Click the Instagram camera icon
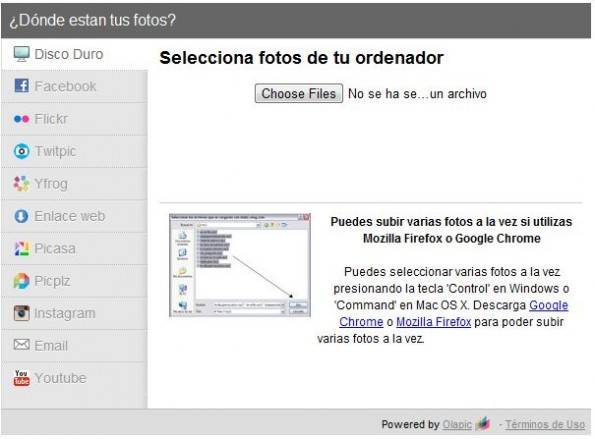 [21, 313]
